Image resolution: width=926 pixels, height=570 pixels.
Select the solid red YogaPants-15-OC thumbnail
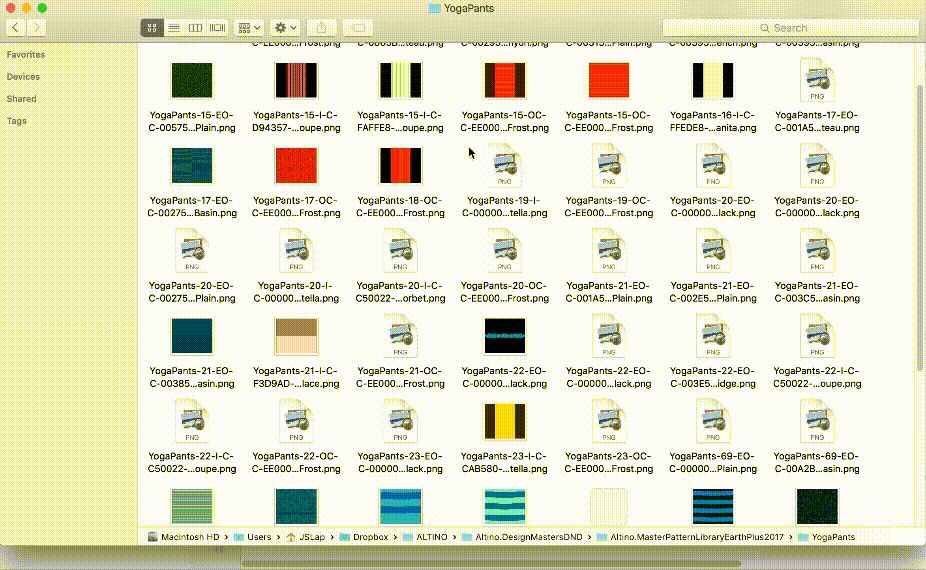(x=609, y=80)
